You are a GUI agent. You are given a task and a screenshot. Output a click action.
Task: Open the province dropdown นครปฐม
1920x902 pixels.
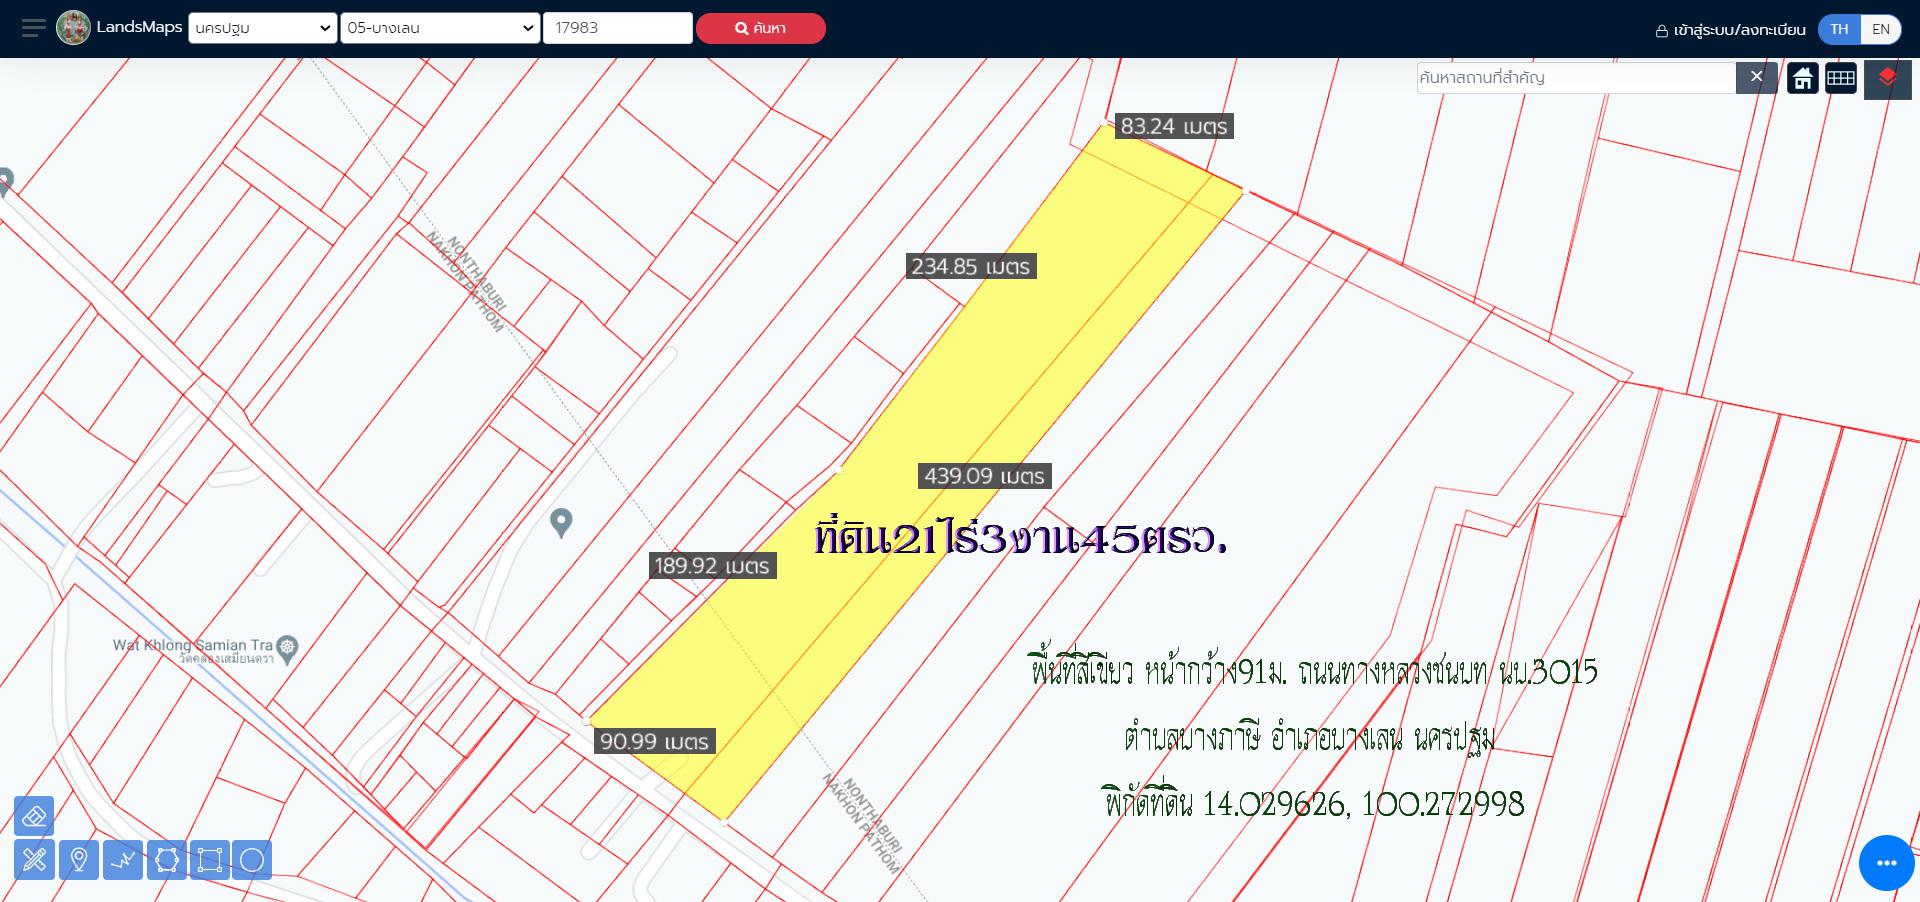tap(263, 28)
